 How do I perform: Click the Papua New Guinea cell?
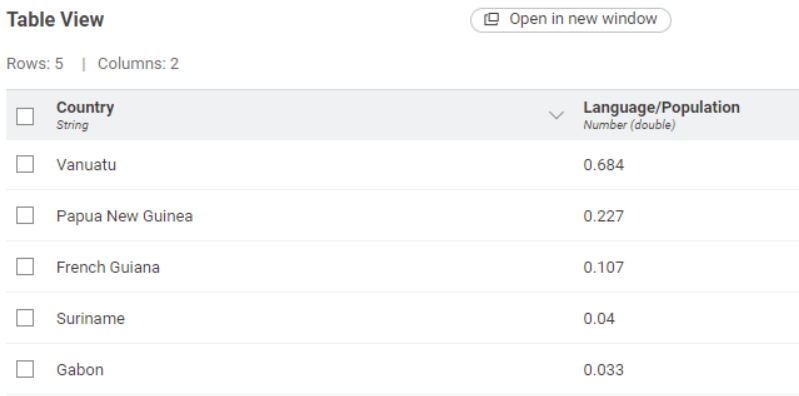coord(124,216)
